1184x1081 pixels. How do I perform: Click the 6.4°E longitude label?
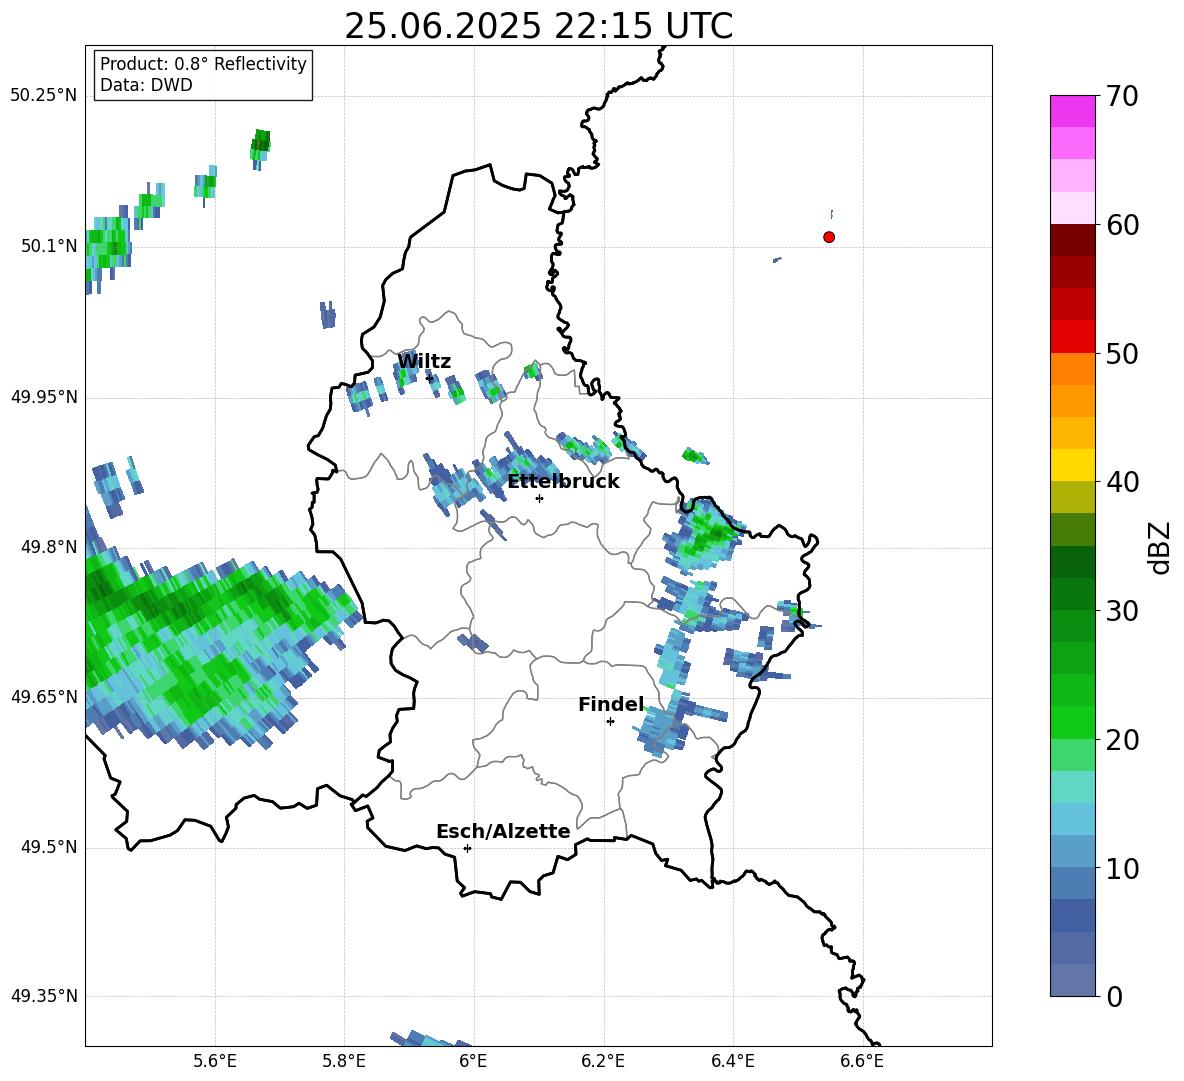pyautogui.click(x=732, y=1061)
